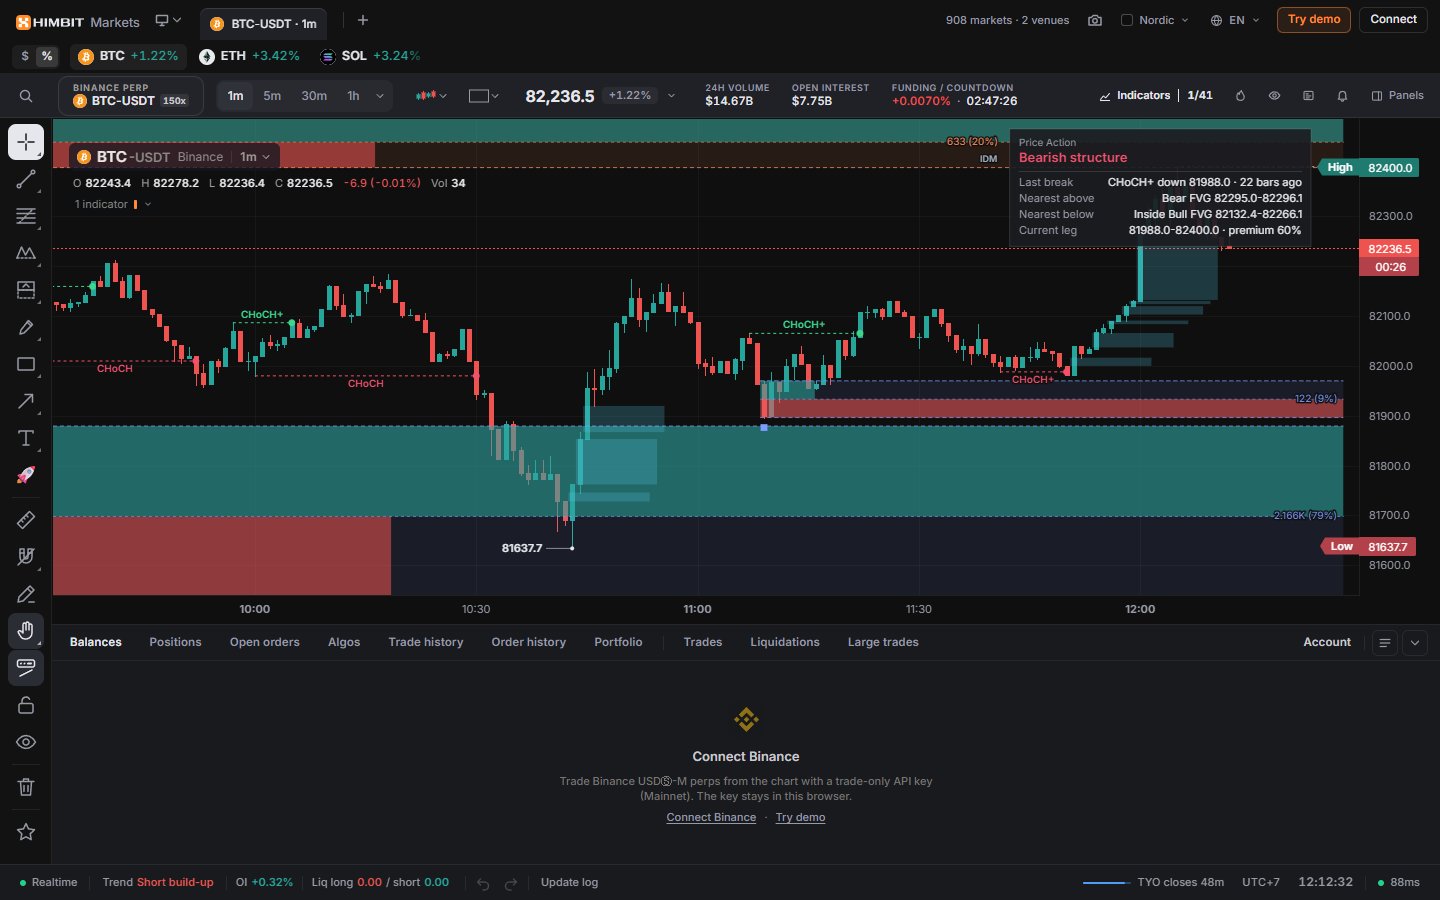Viewport: 1440px width, 900px height.
Task: Toggle the Nordic theme checkbox
Action: tap(1127, 20)
